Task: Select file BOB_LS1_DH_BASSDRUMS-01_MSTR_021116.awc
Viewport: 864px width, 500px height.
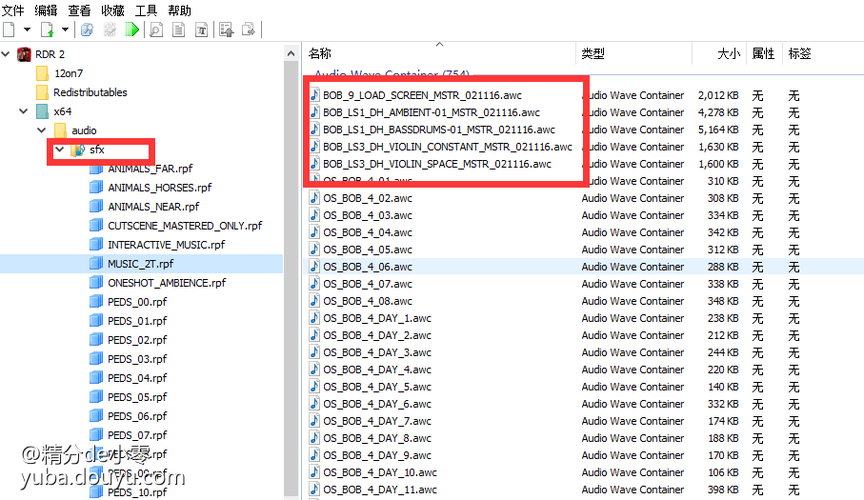Action: click(439, 130)
